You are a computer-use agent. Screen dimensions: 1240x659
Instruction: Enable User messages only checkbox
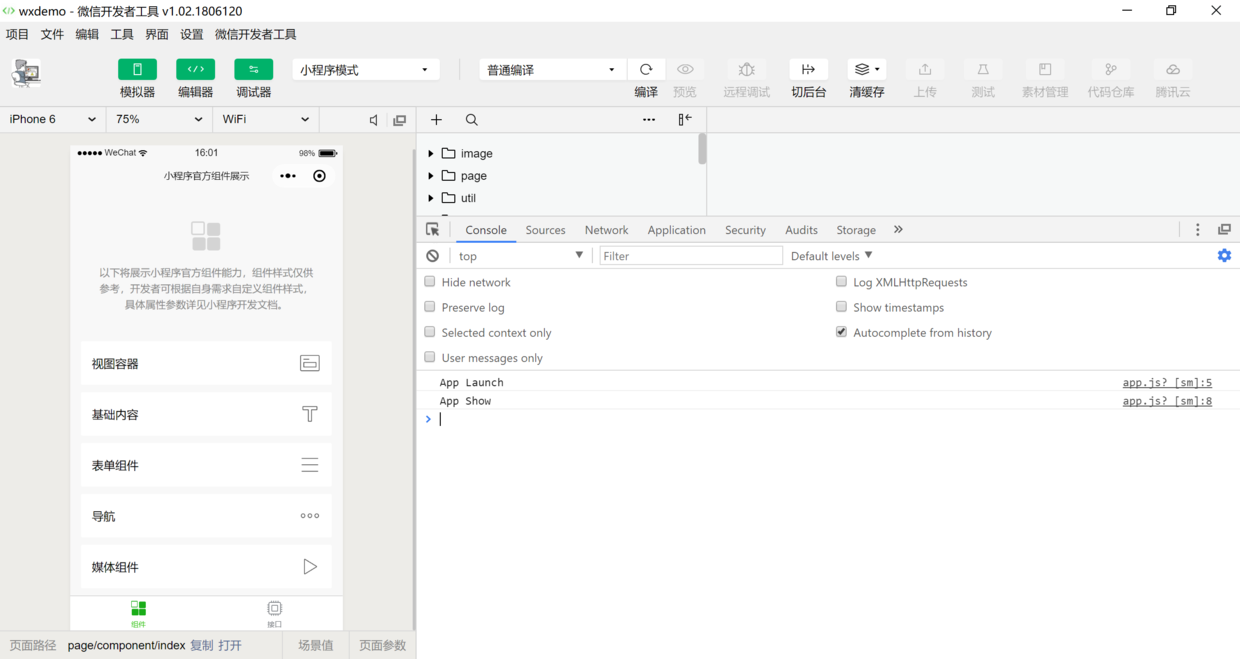pyautogui.click(x=430, y=357)
